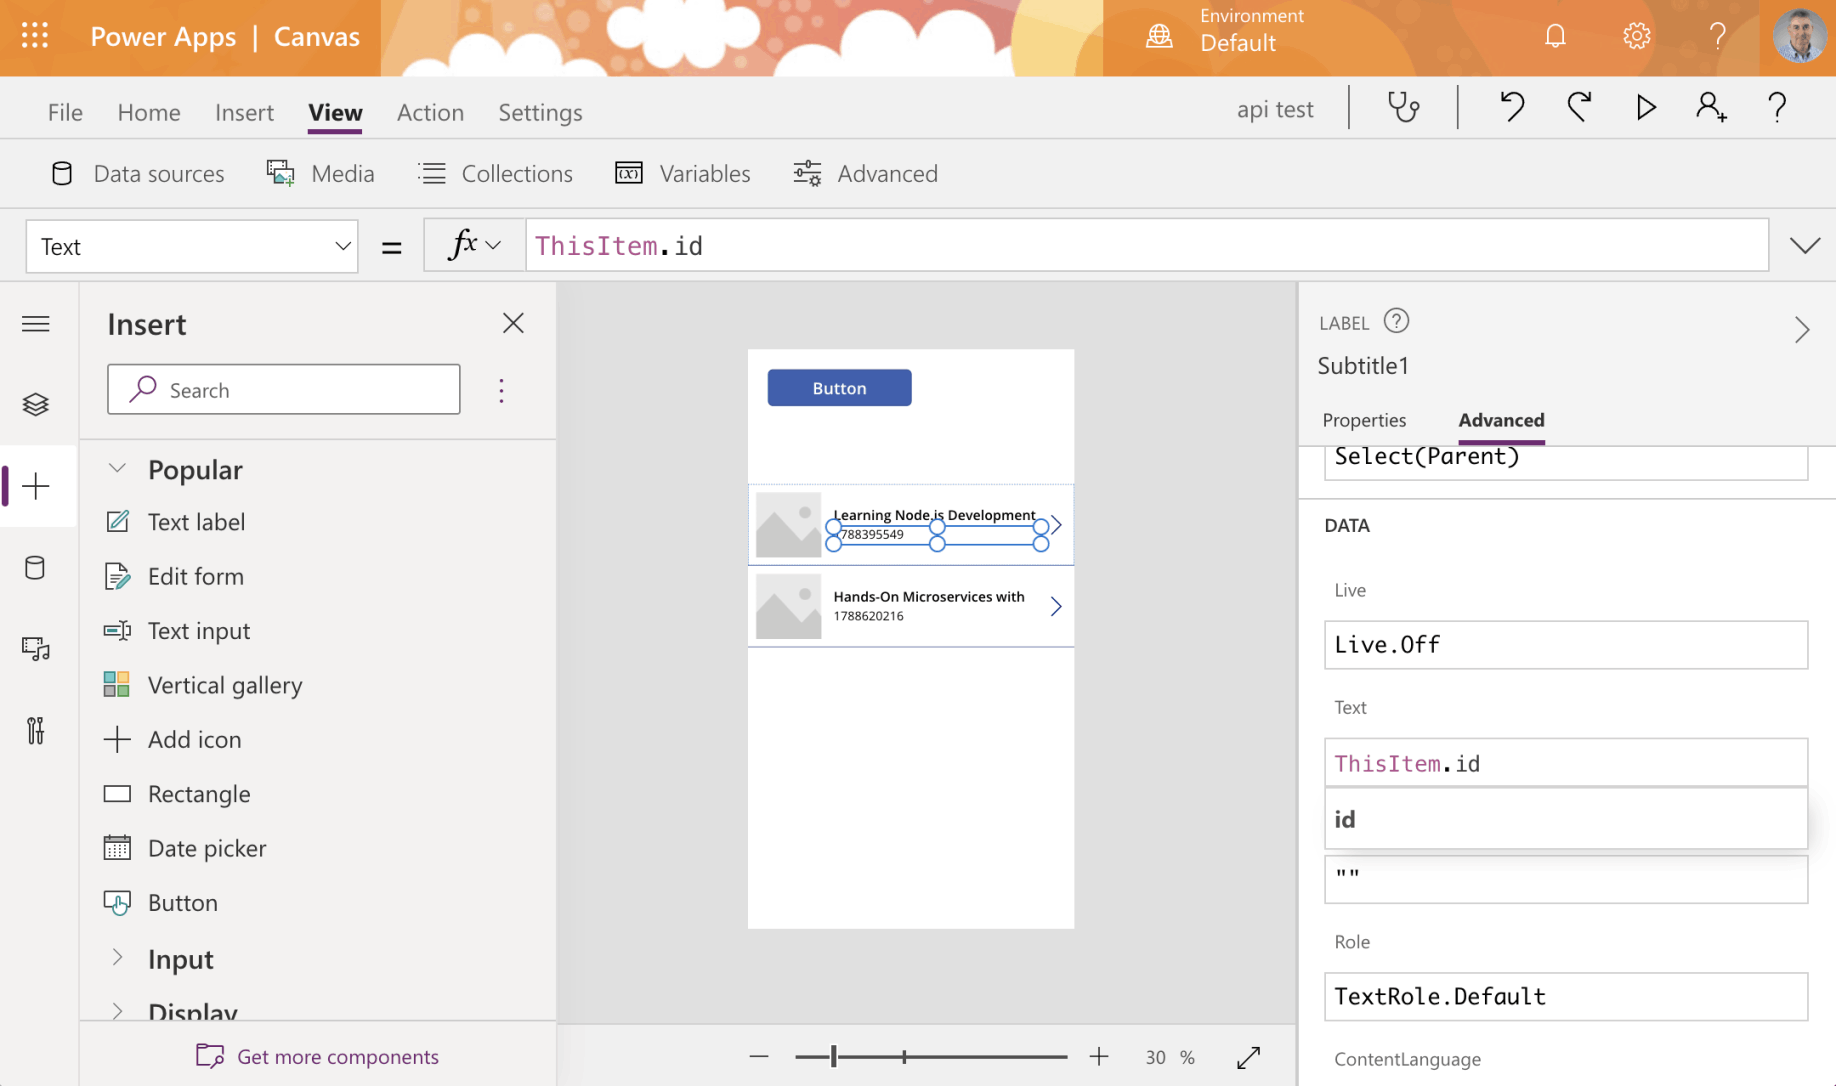The width and height of the screenshot is (1836, 1086).
Task: Open the Text property dropdown
Action: coord(192,247)
